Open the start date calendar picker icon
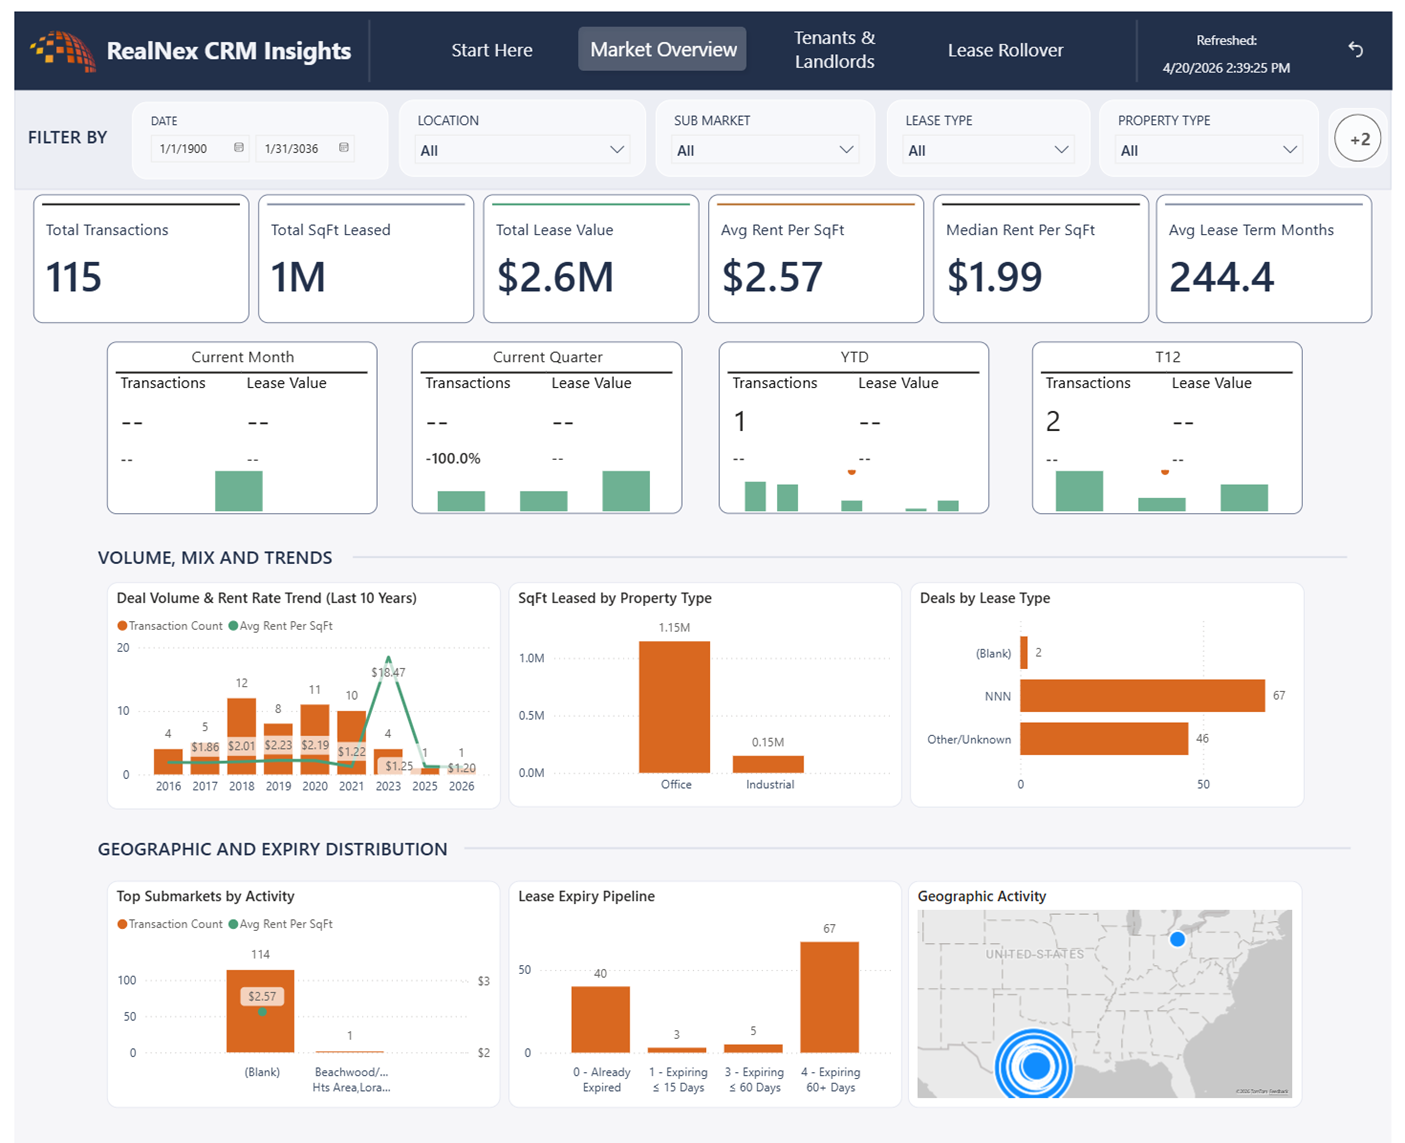Screen dimensions: 1405x1143 [239, 148]
